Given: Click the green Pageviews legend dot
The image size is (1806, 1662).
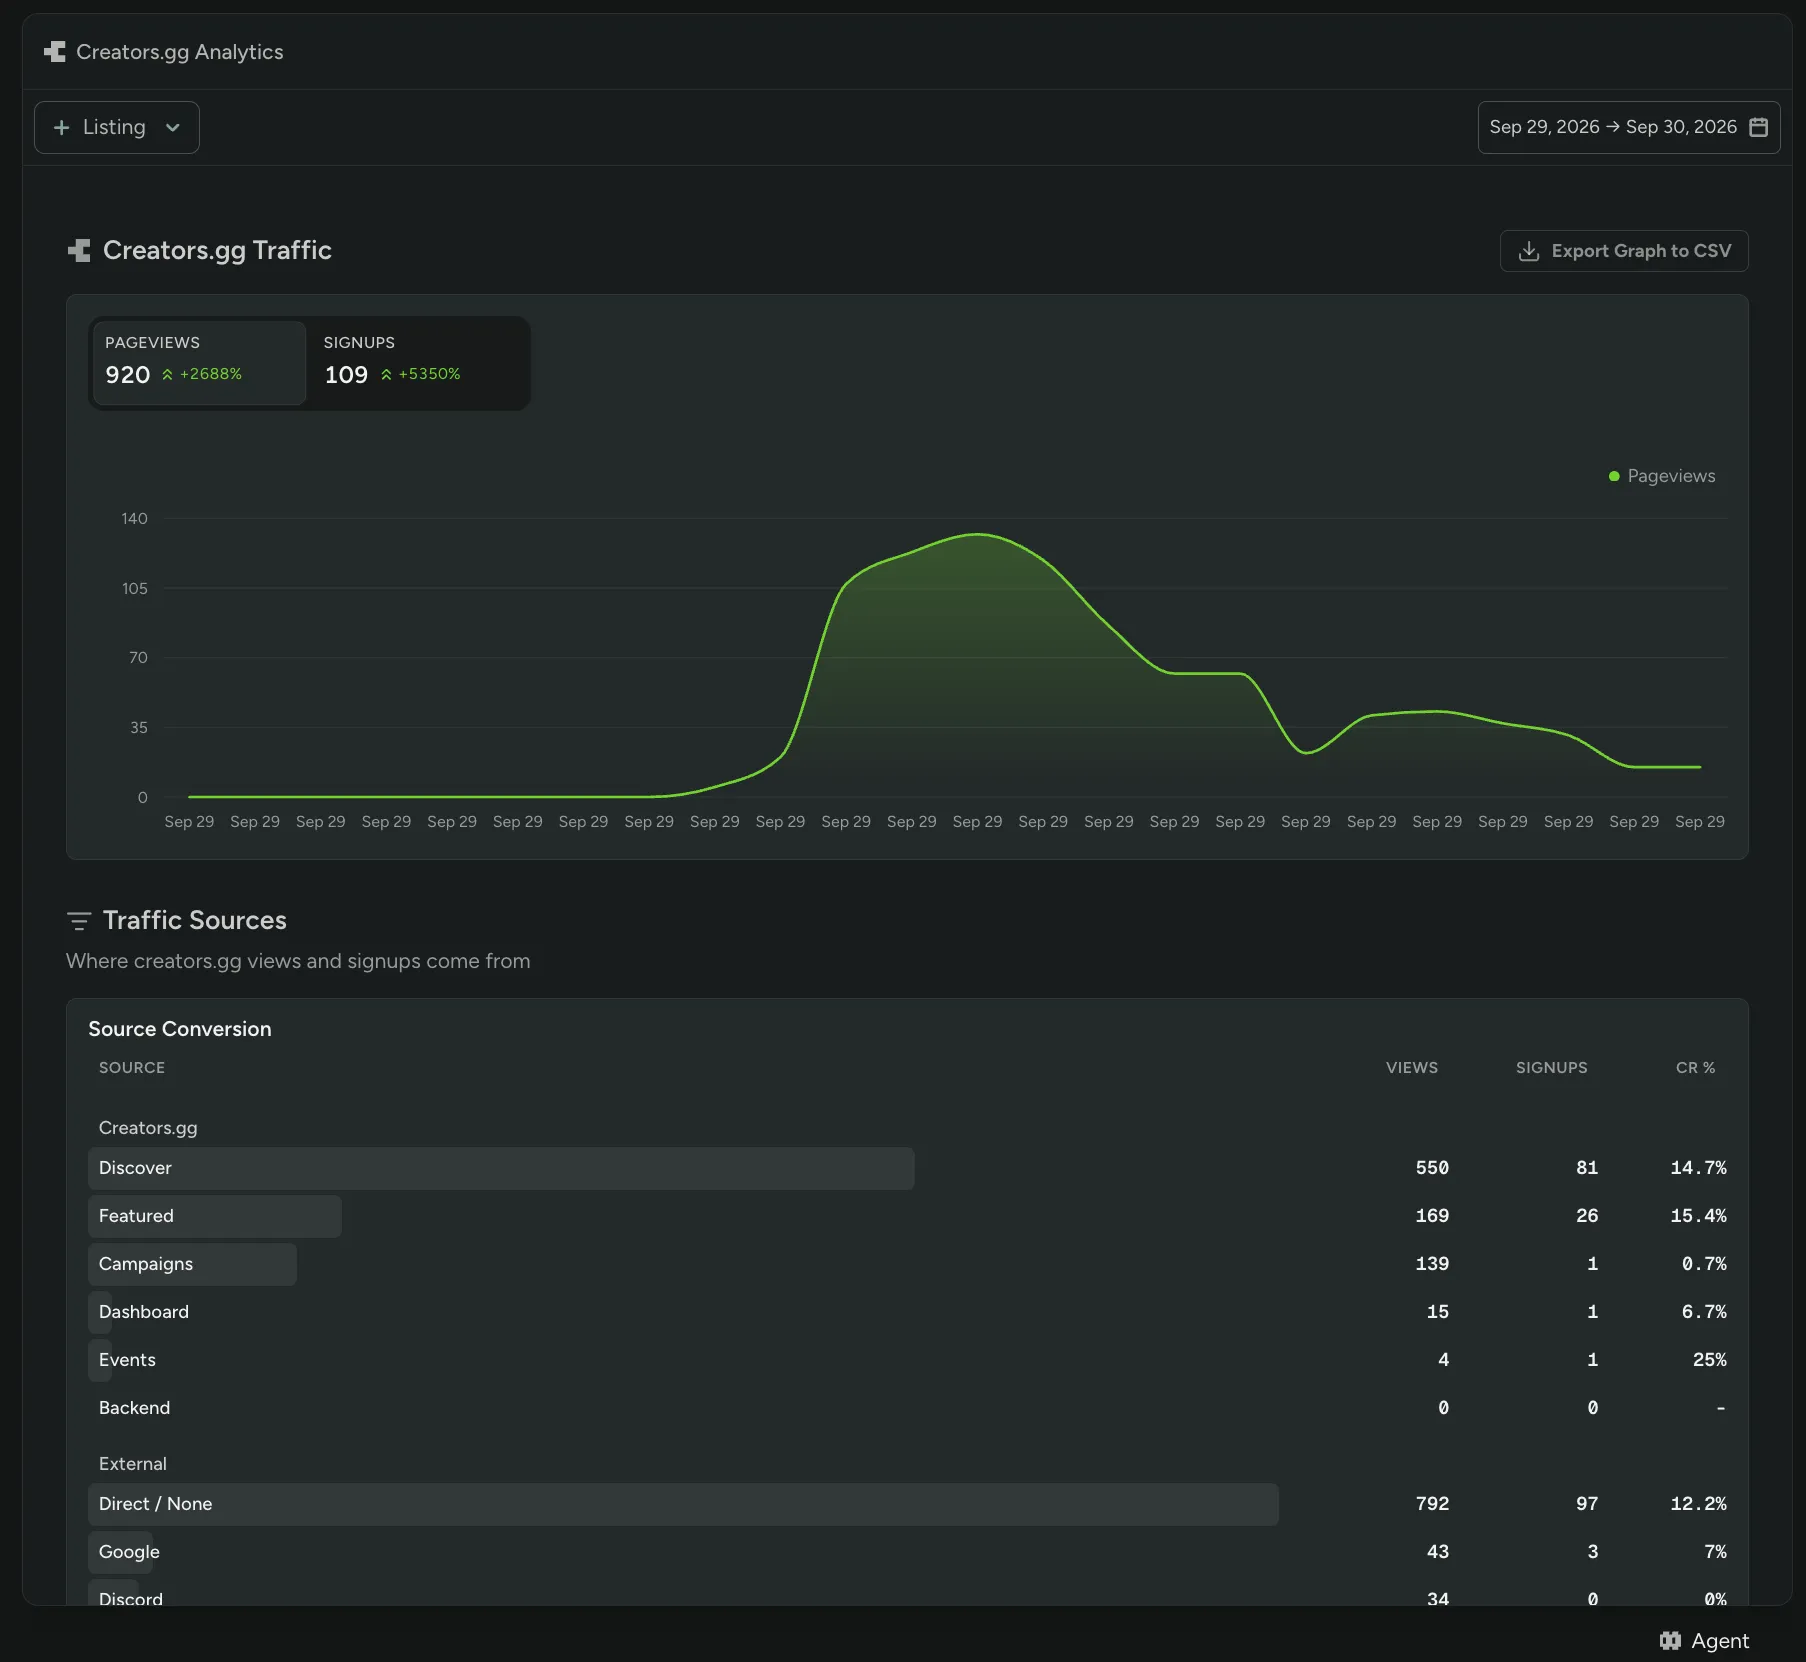Looking at the screenshot, I should [1614, 476].
